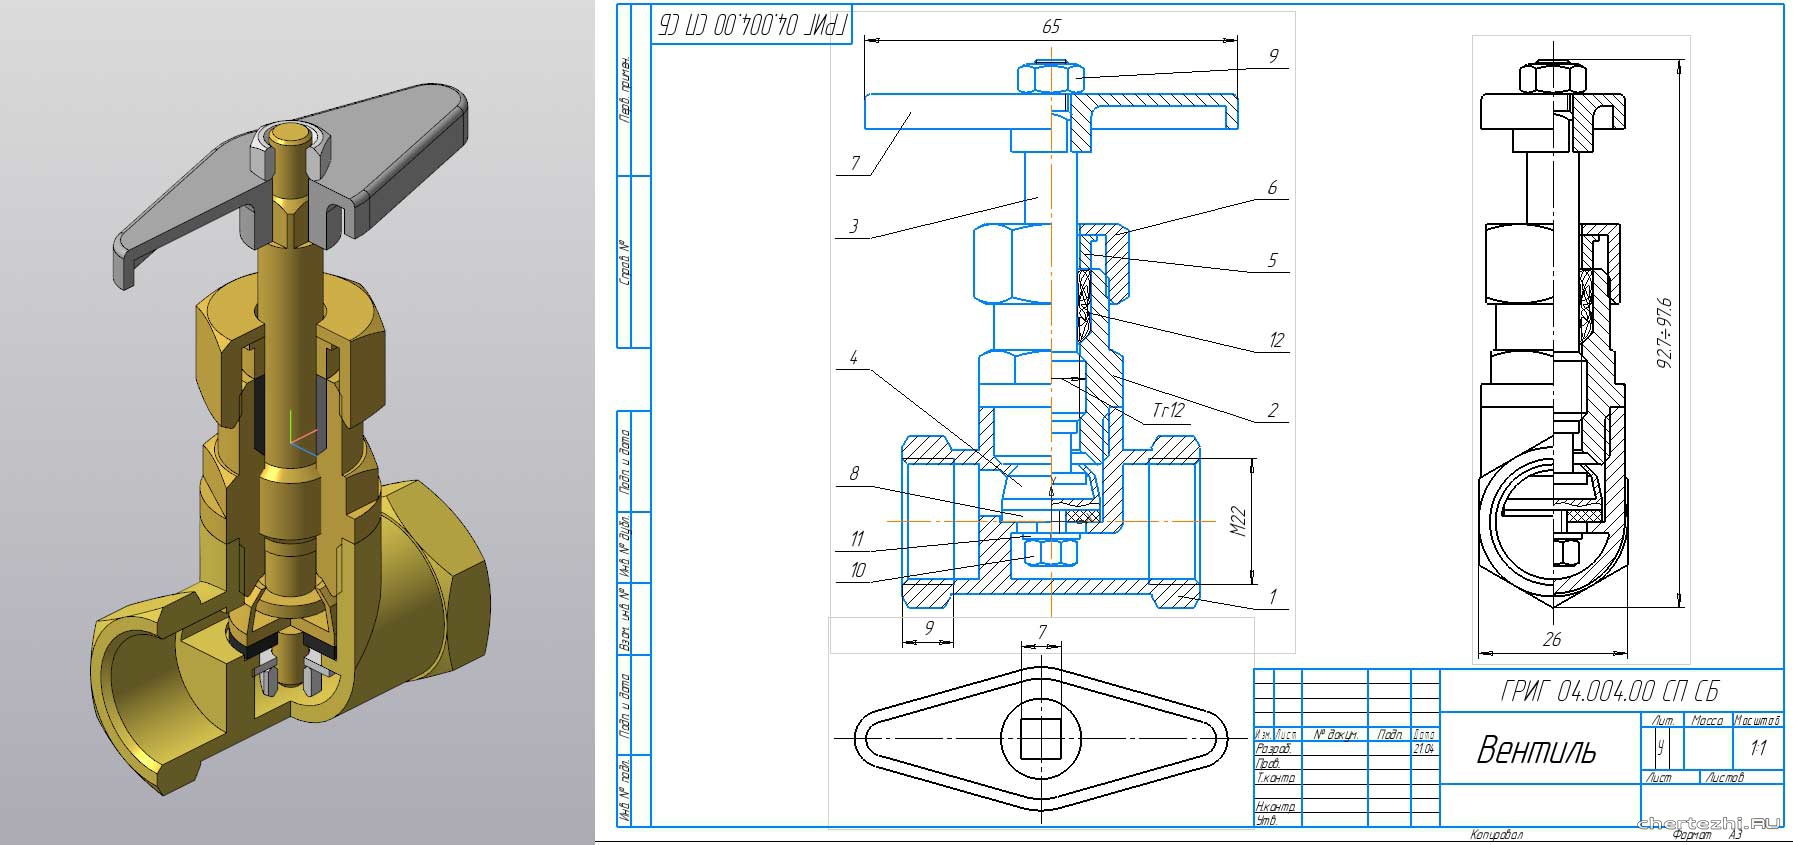The image size is (1793, 845).
Task: Click part callout number 10
Action: click(x=857, y=571)
